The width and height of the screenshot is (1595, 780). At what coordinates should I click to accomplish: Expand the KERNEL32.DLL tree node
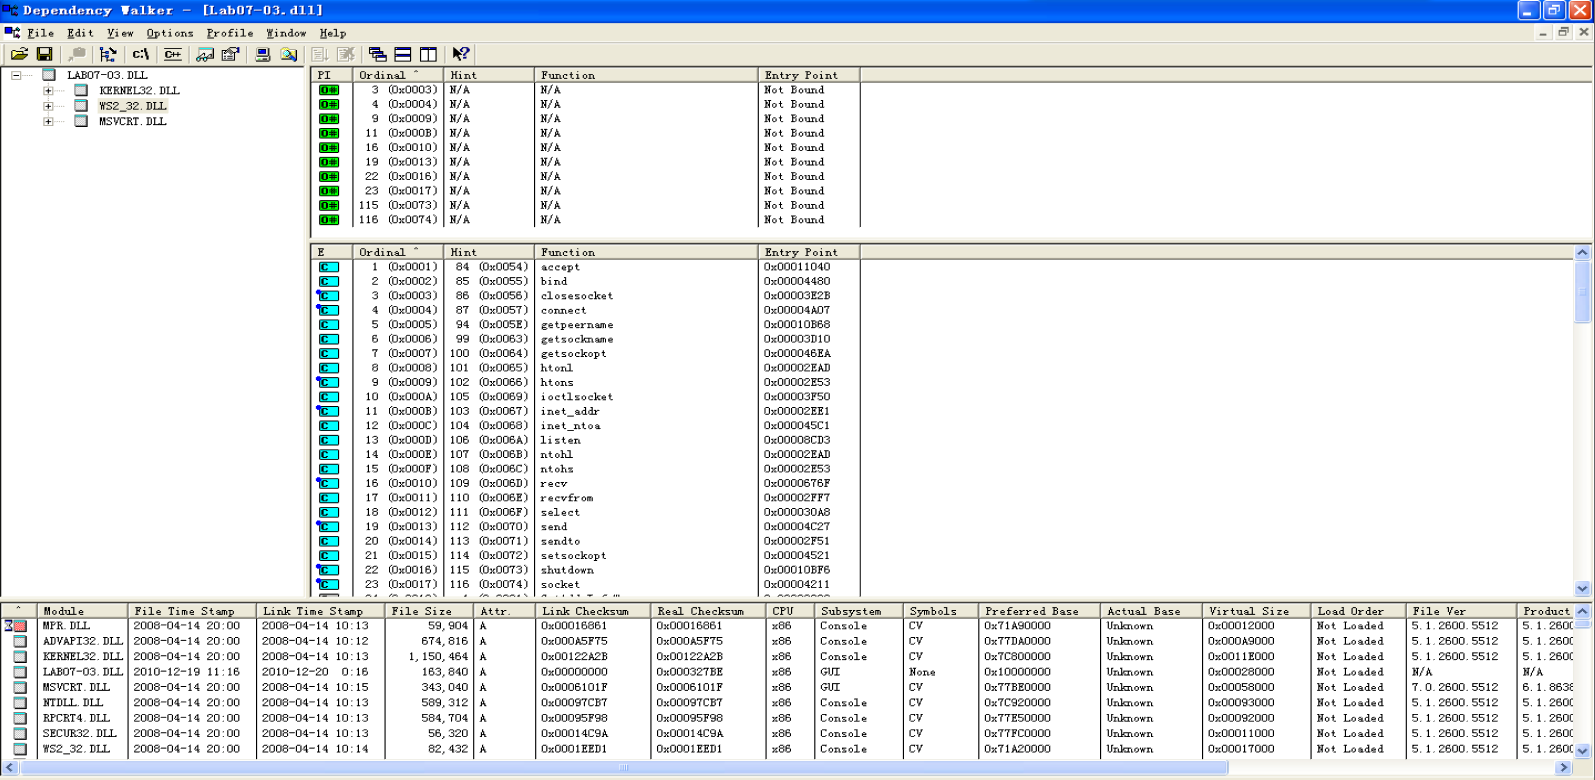(x=48, y=90)
